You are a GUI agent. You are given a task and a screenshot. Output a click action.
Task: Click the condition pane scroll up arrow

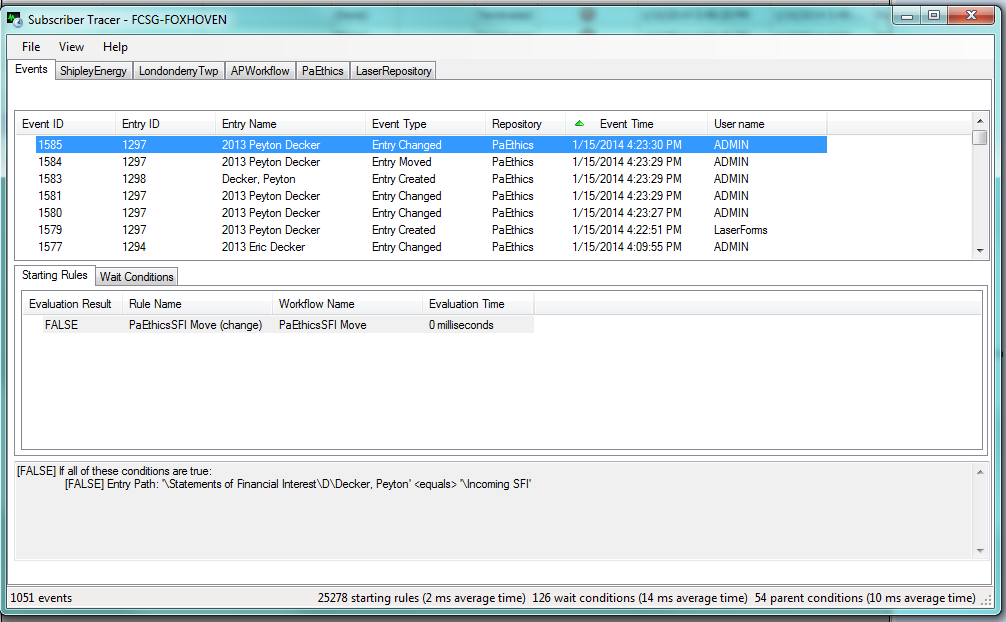pos(980,472)
